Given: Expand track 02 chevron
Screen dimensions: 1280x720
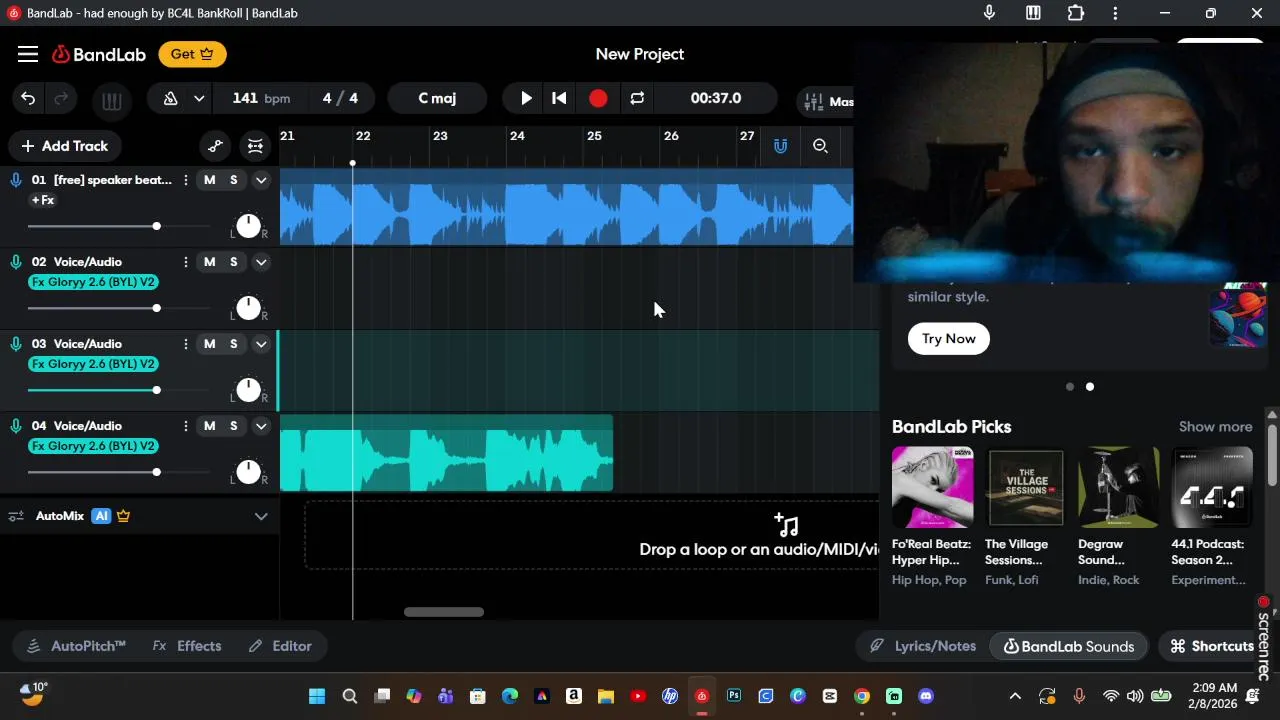Looking at the screenshot, I should coord(261,262).
